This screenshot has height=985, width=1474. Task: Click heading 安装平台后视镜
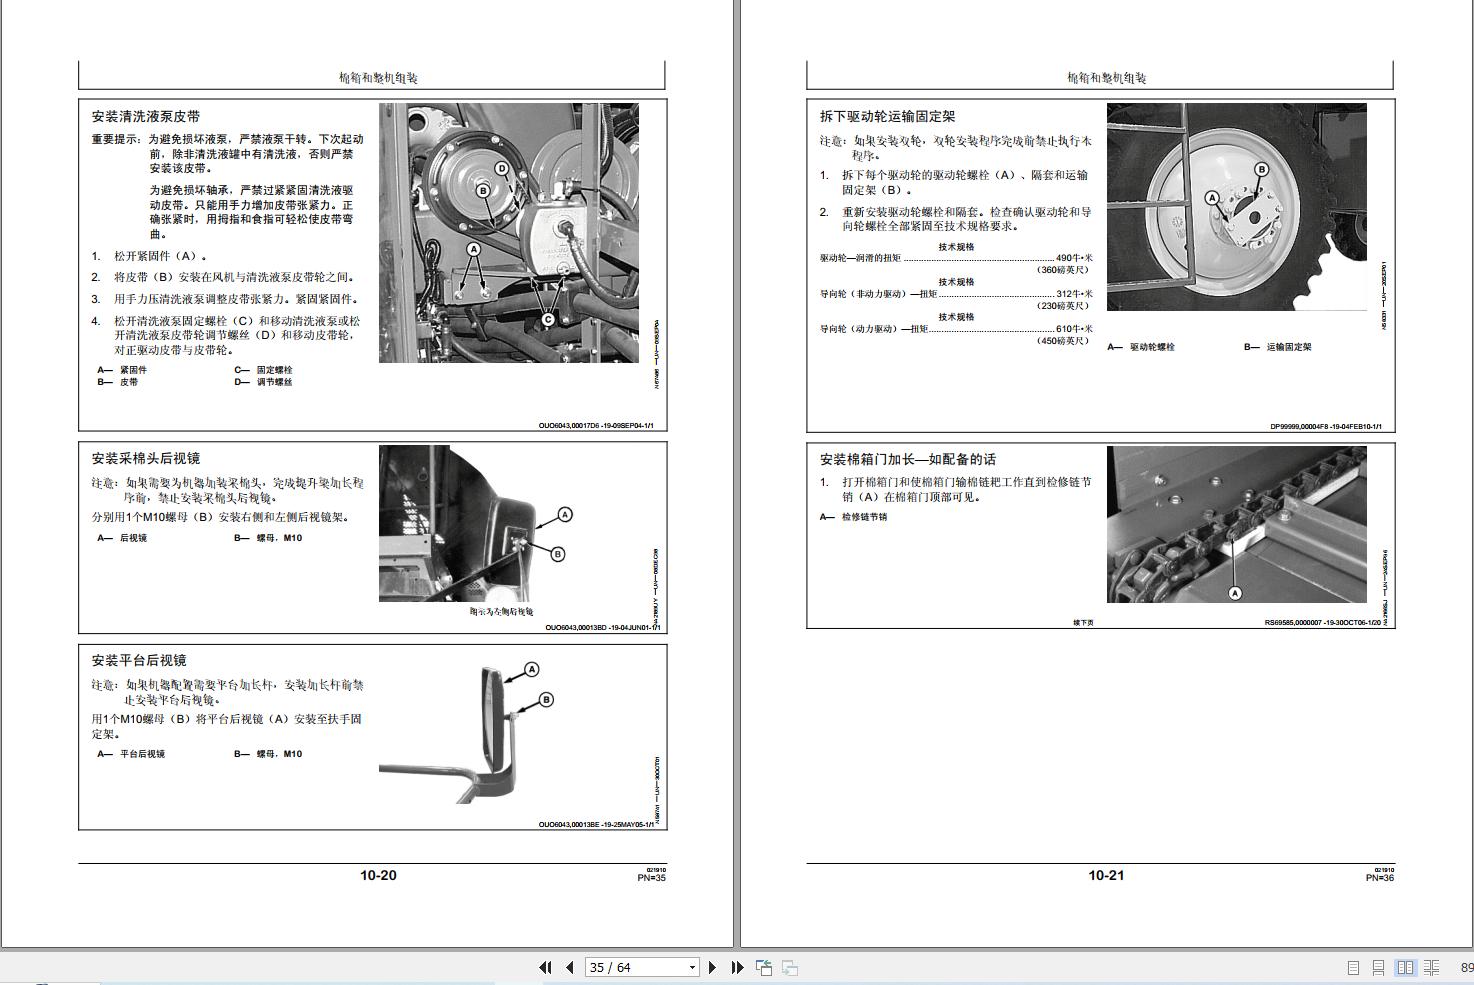(x=139, y=660)
